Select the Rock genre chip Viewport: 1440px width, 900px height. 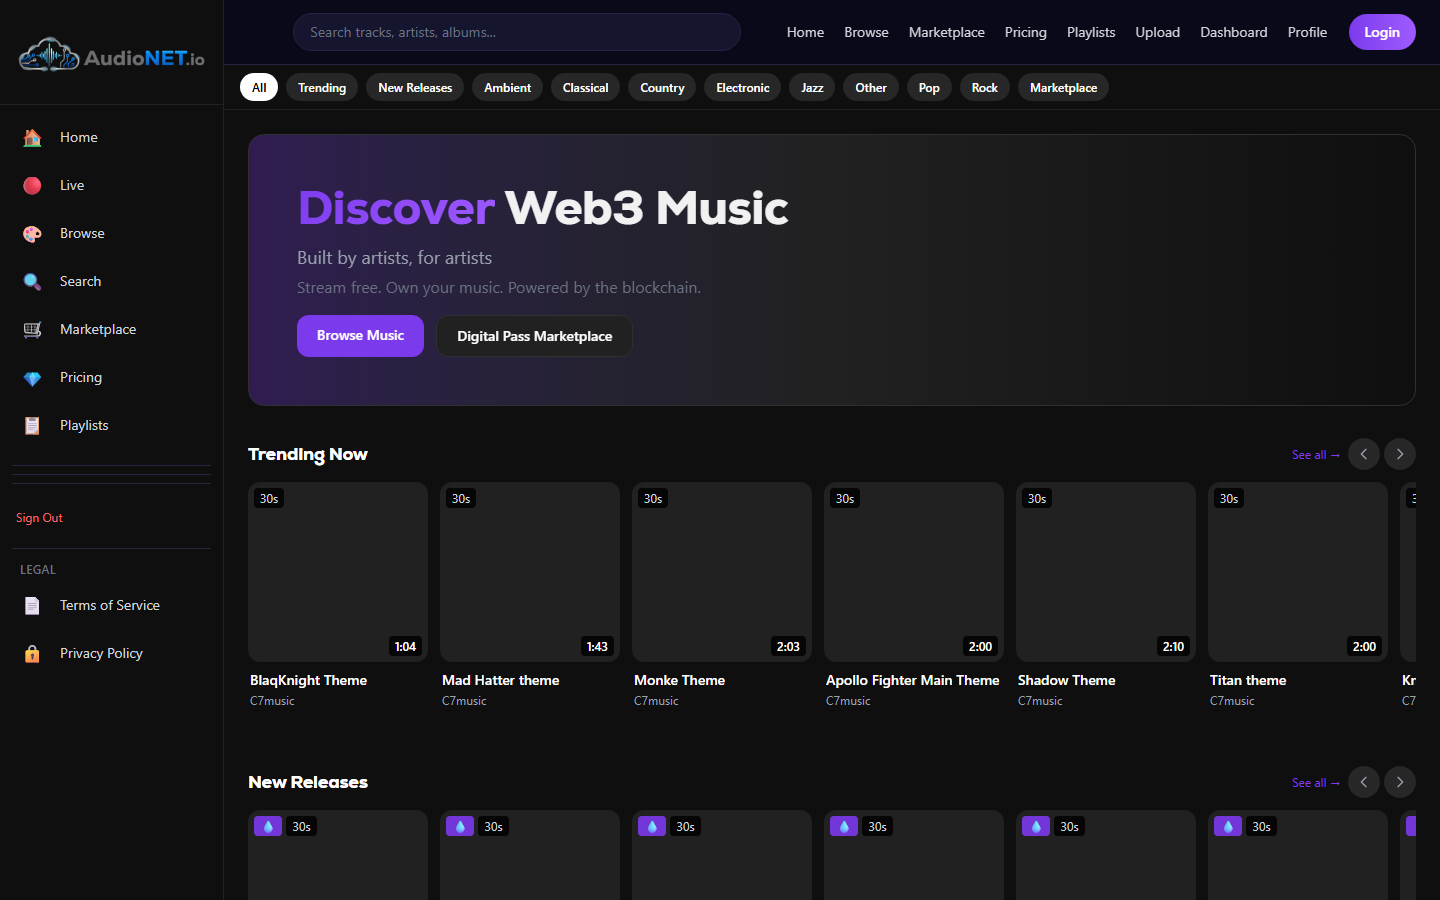pyautogui.click(x=985, y=88)
